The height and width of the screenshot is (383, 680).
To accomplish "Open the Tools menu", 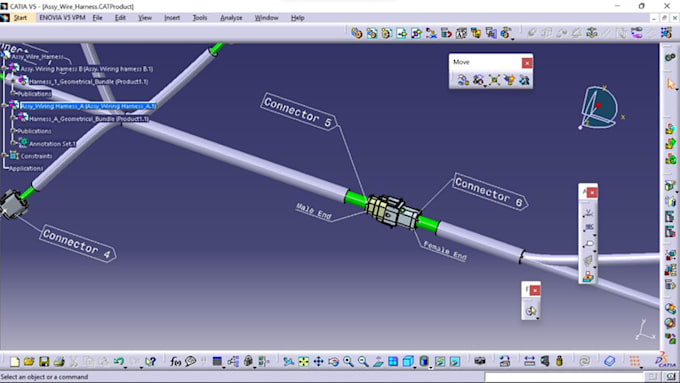I will click(199, 18).
